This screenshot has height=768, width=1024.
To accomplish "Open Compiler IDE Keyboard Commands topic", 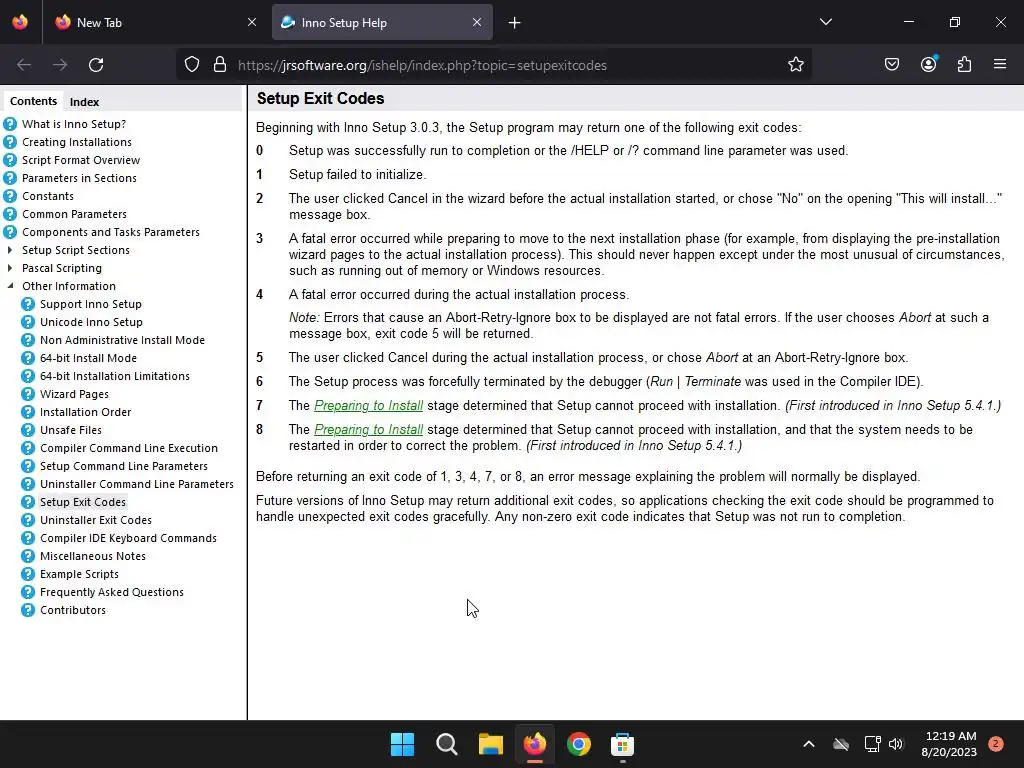I will tap(128, 538).
